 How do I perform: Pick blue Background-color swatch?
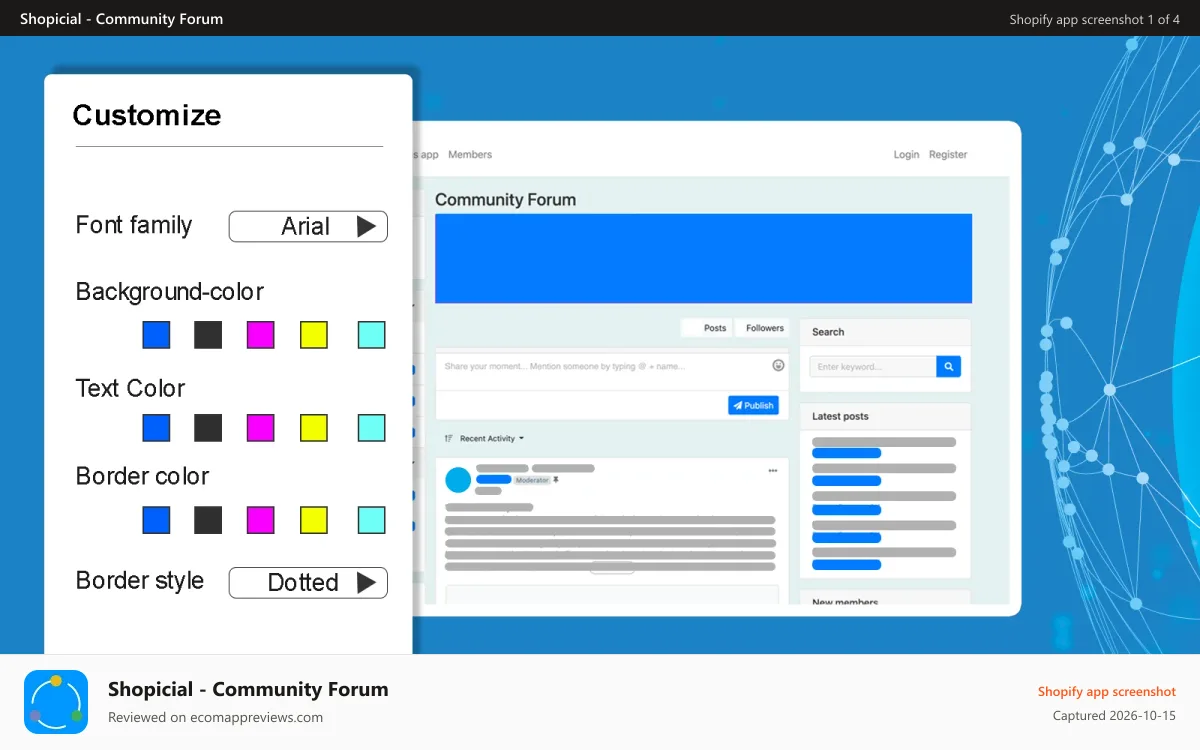156,335
